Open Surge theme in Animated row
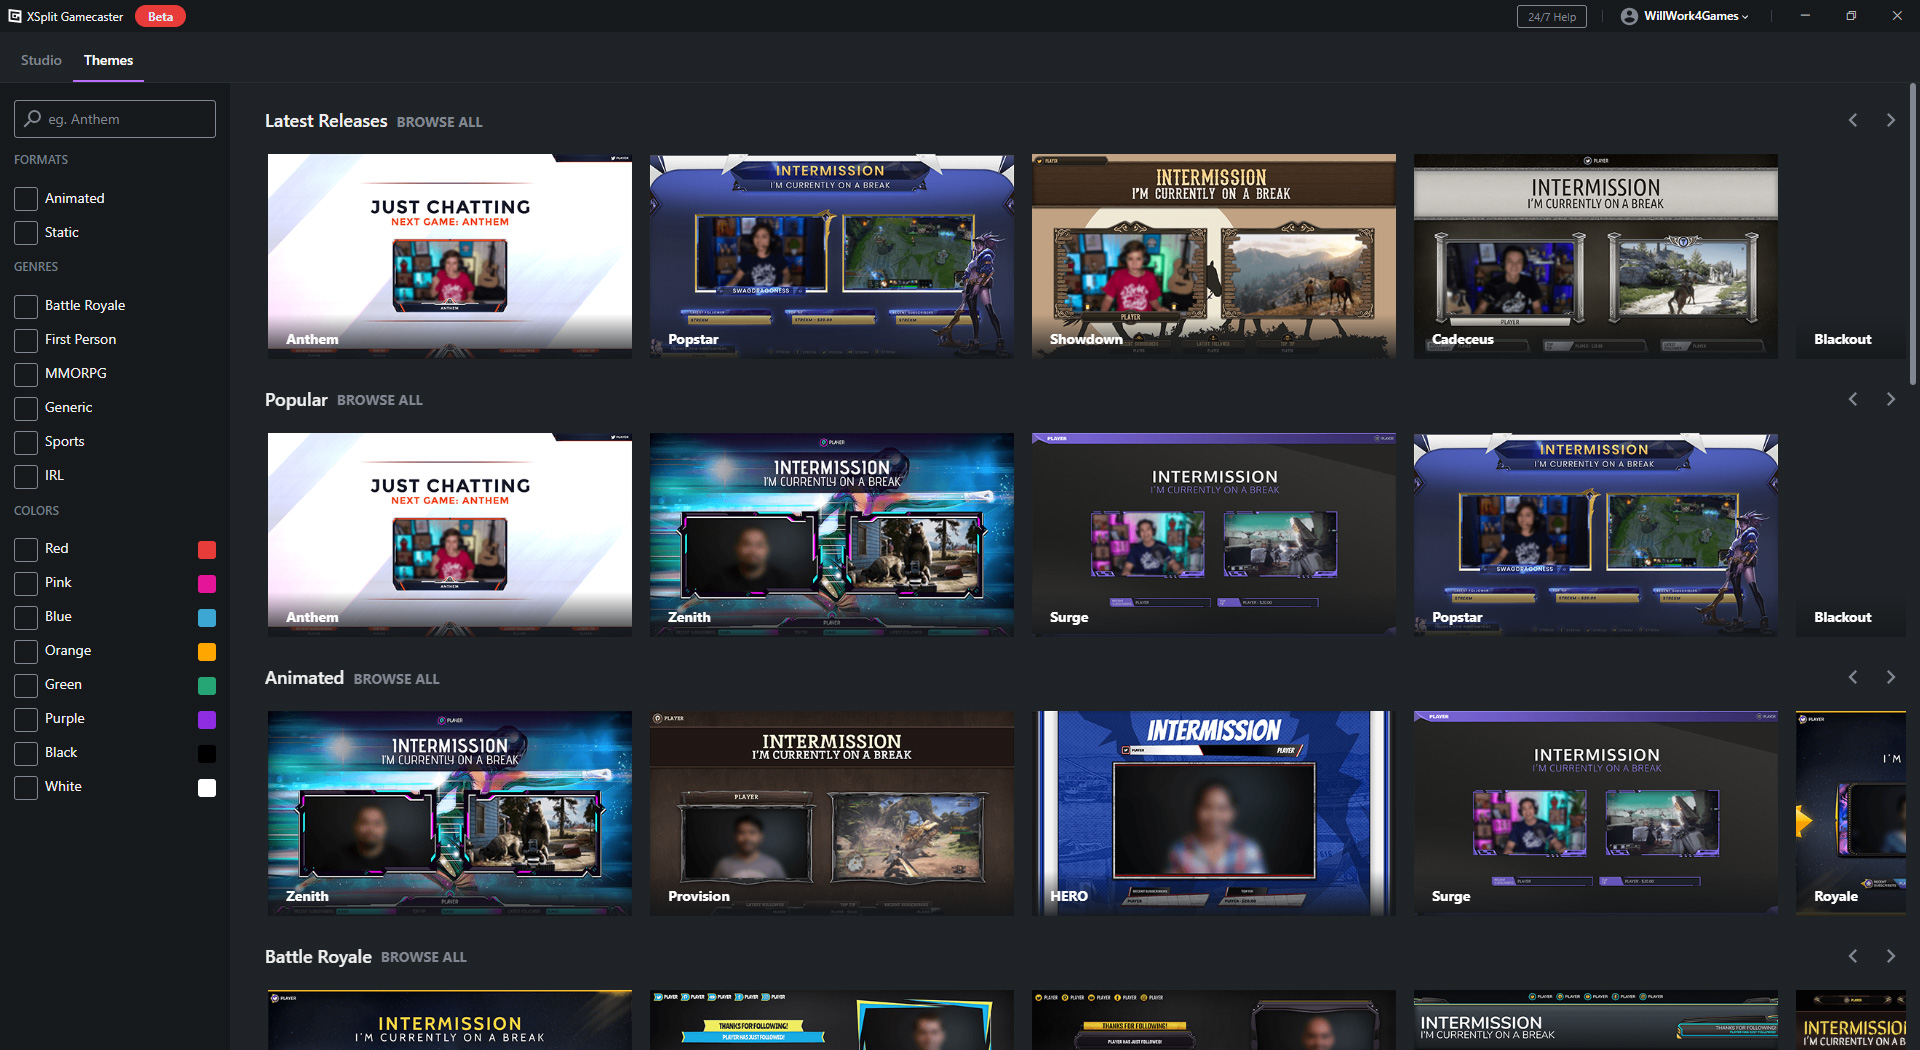The image size is (1920, 1050). point(1596,813)
